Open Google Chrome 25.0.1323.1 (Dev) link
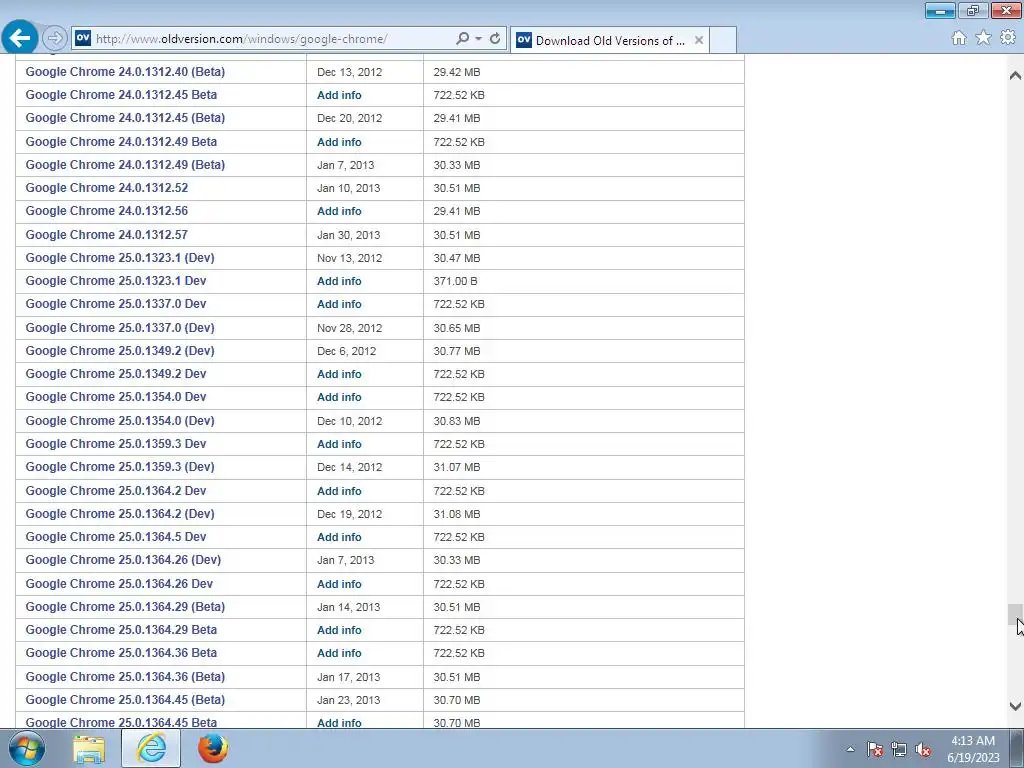This screenshot has height=768, width=1024. point(120,257)
